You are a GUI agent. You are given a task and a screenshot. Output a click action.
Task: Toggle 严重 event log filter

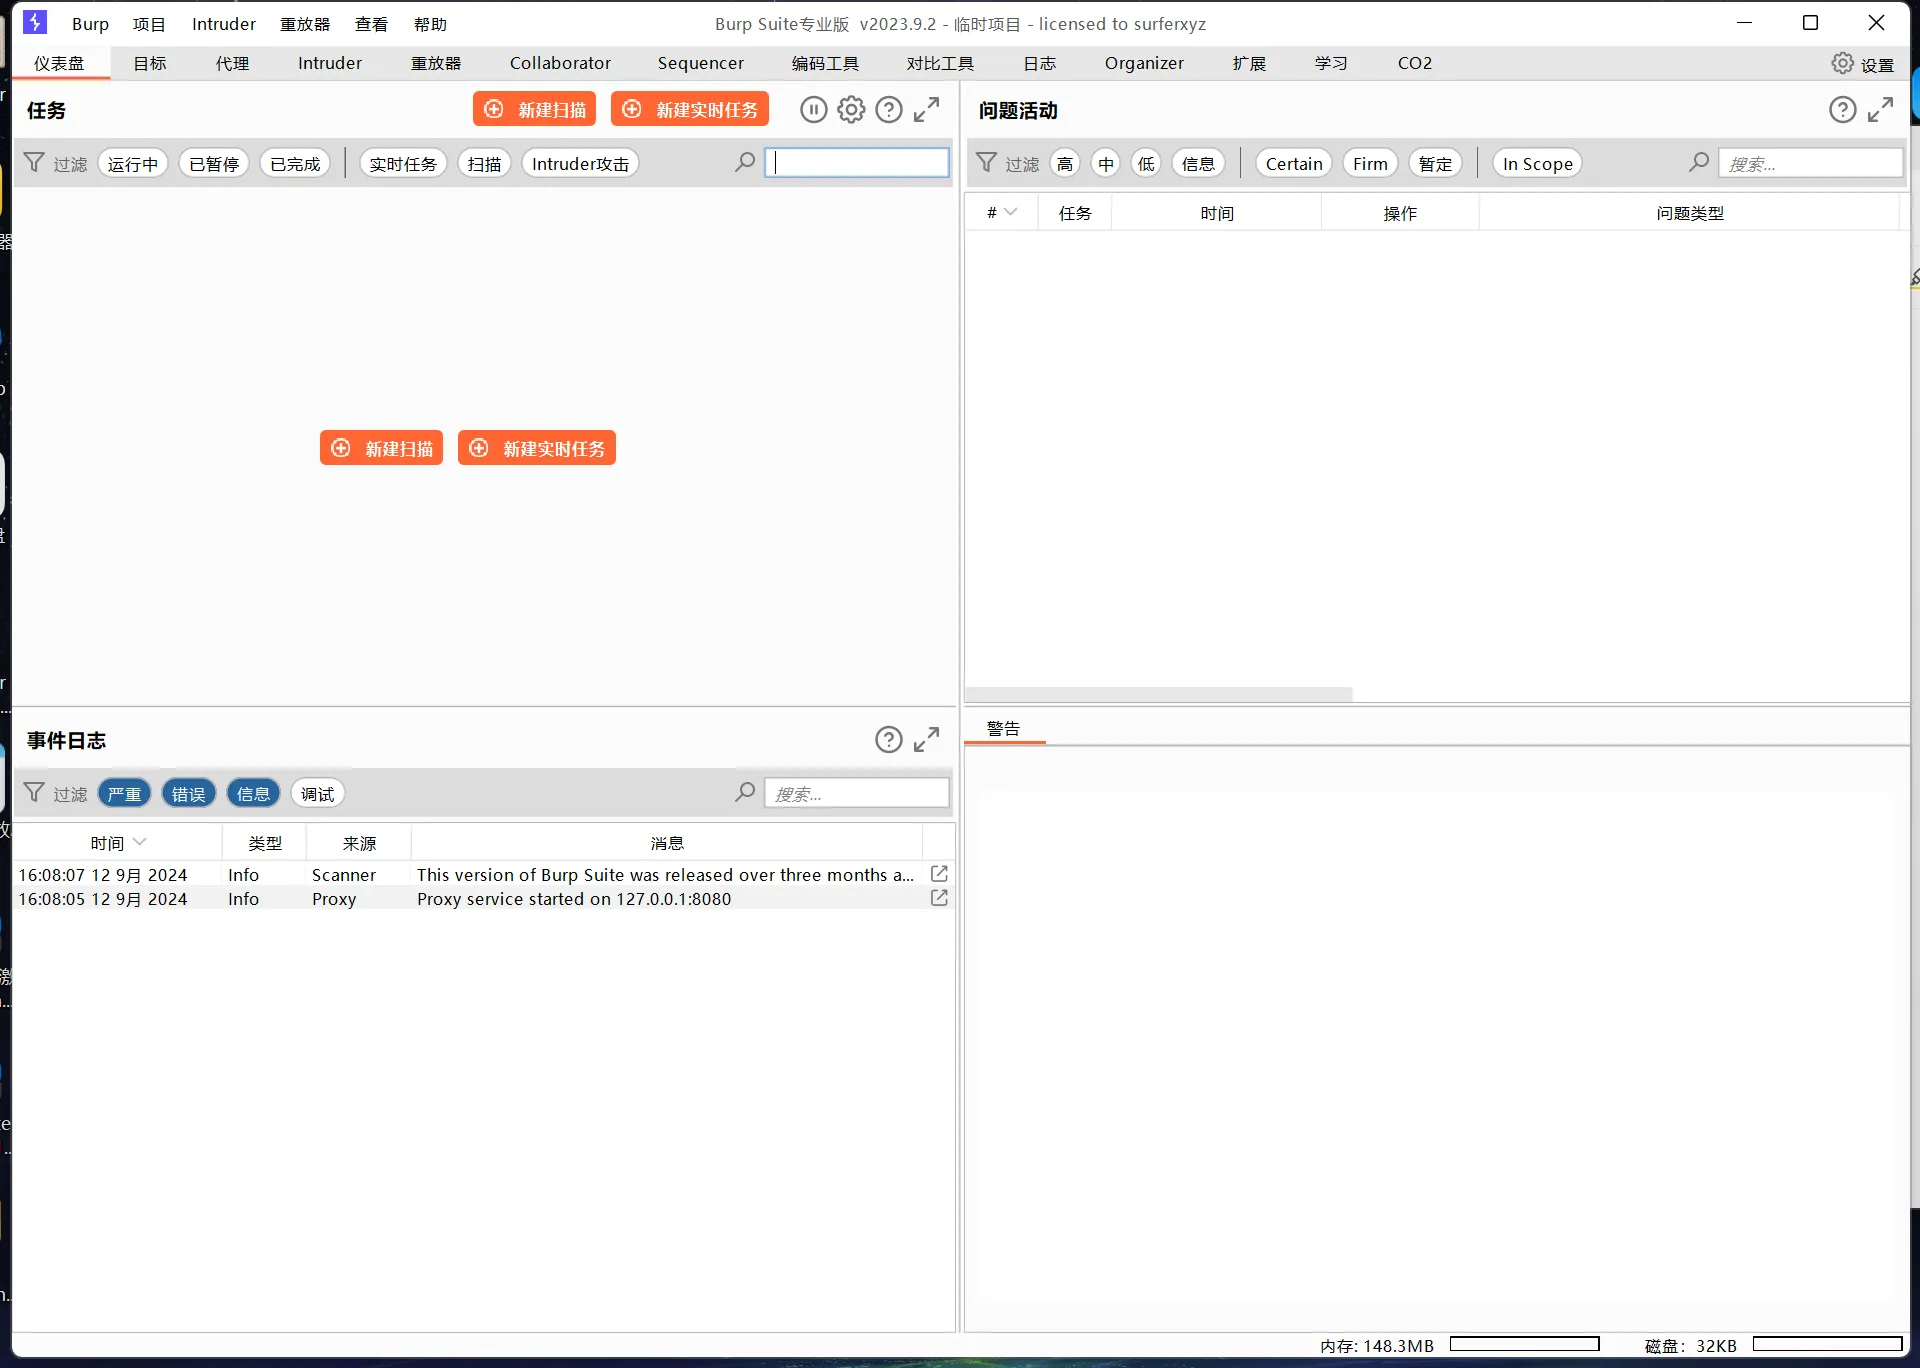[x=125, y=794]
